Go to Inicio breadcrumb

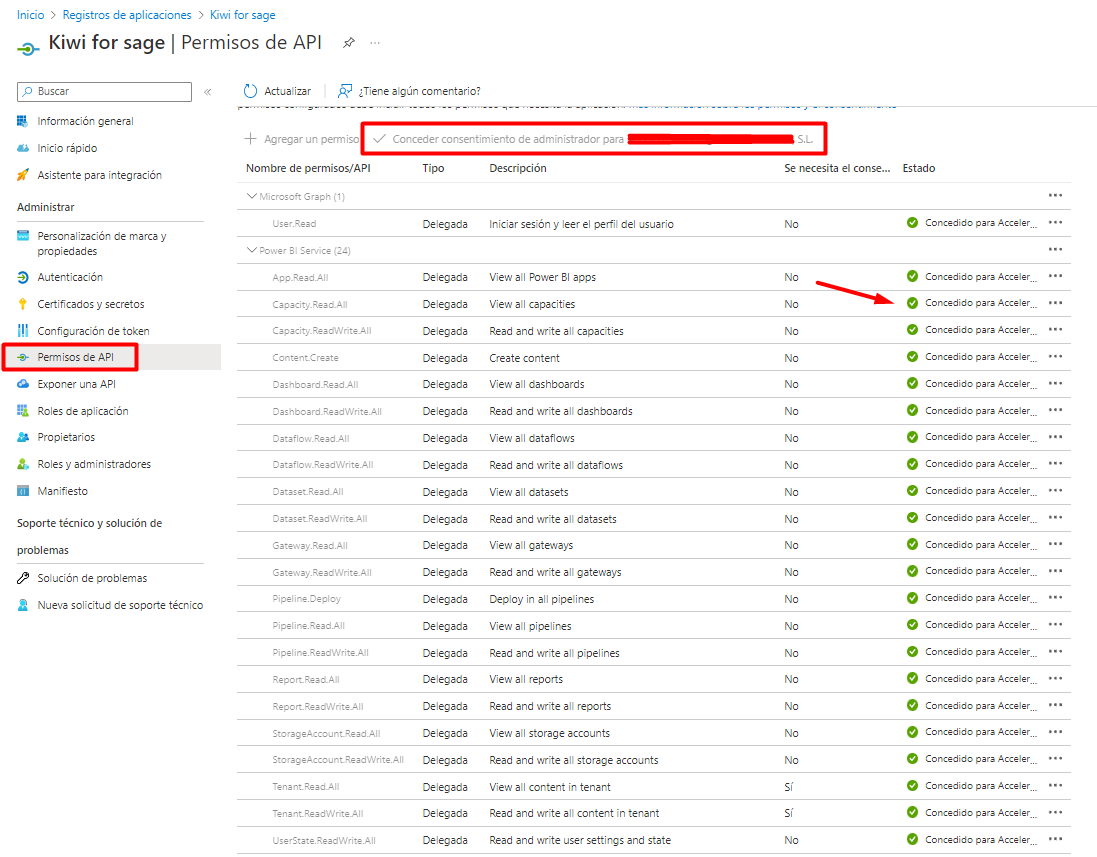(x=30, y=15)
